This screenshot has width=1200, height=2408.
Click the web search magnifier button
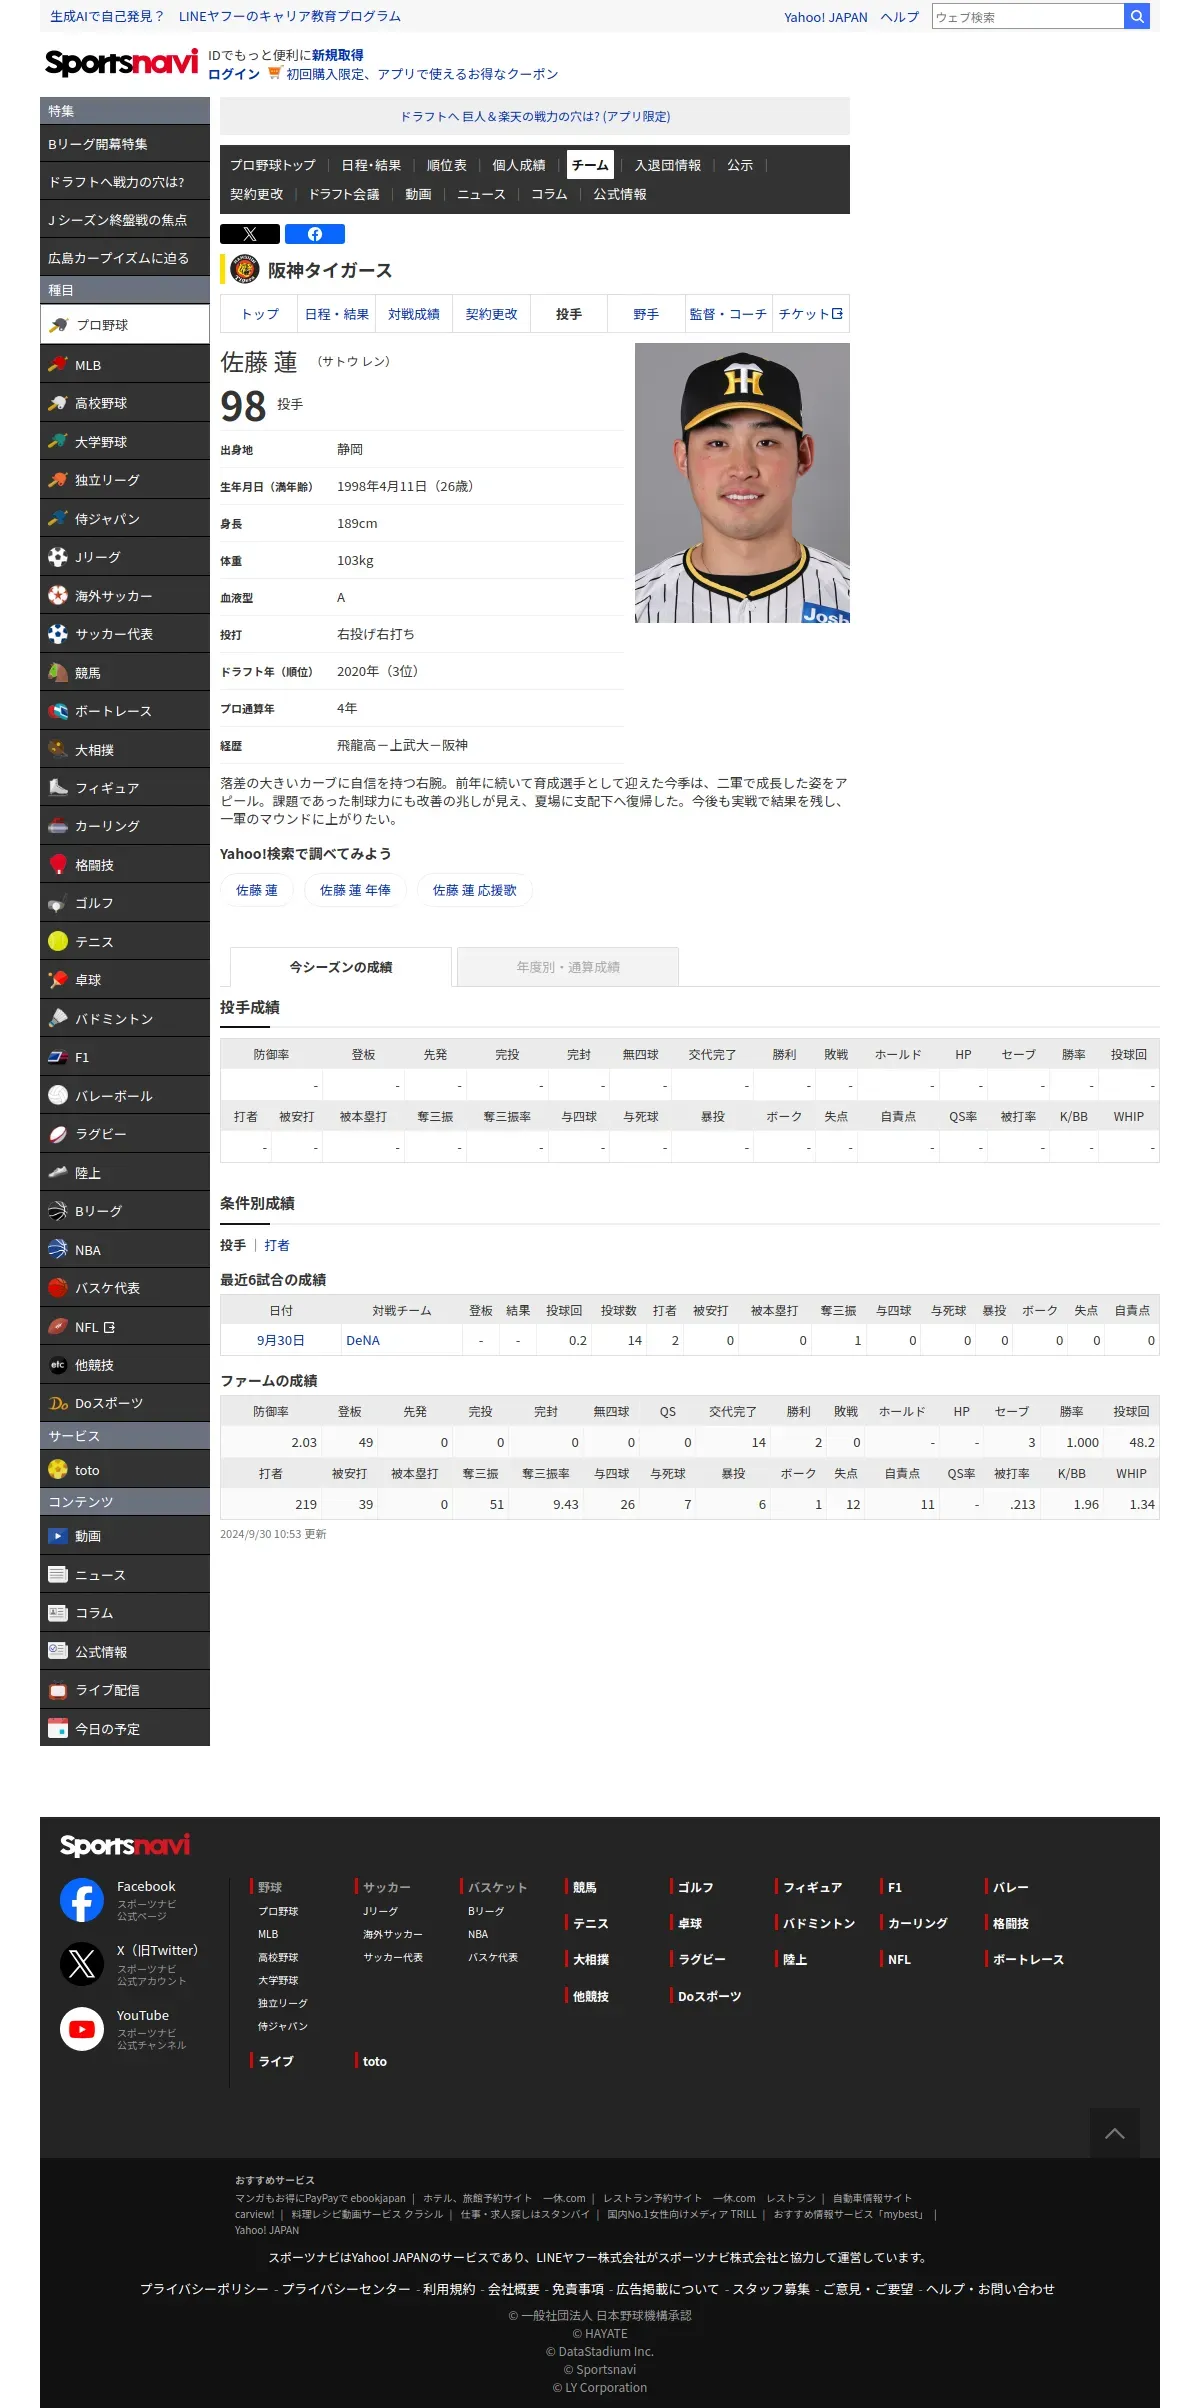[x=1137, y=16]
